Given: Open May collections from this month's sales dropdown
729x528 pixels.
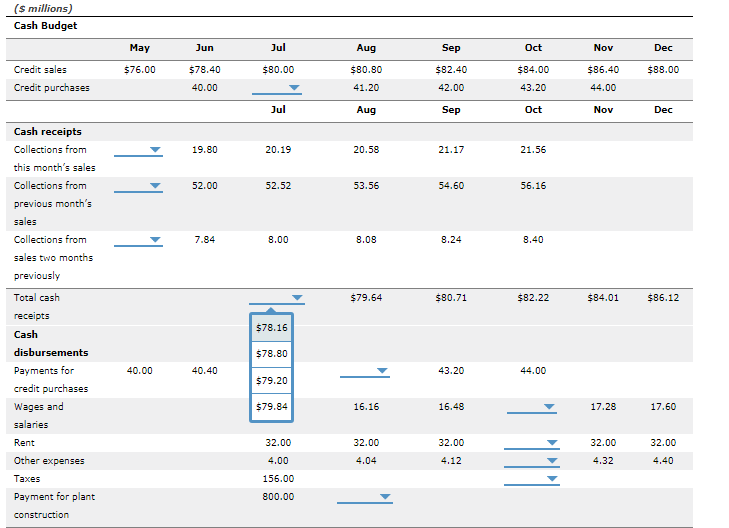Looking at the screenshot, I should (x=138, y=150).
